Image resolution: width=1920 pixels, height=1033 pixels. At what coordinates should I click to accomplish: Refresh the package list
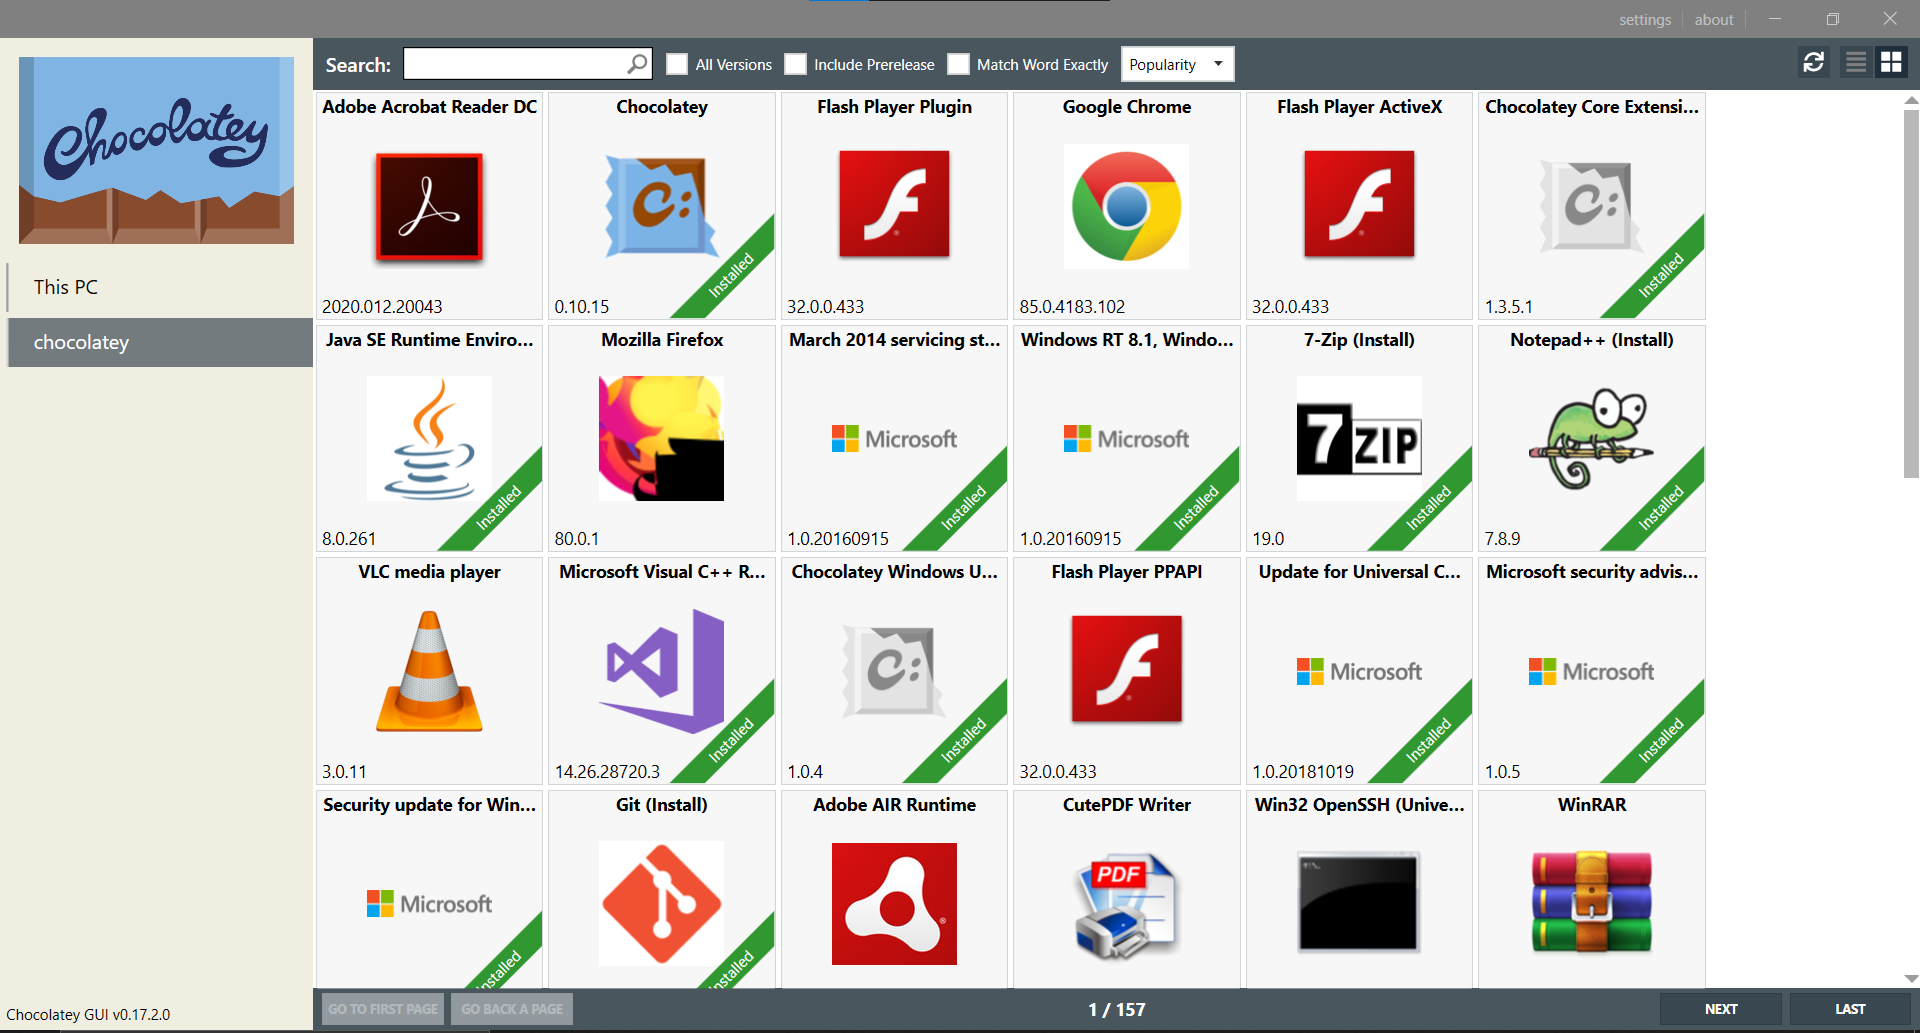pyautogui.click(x=1814, y=63)
